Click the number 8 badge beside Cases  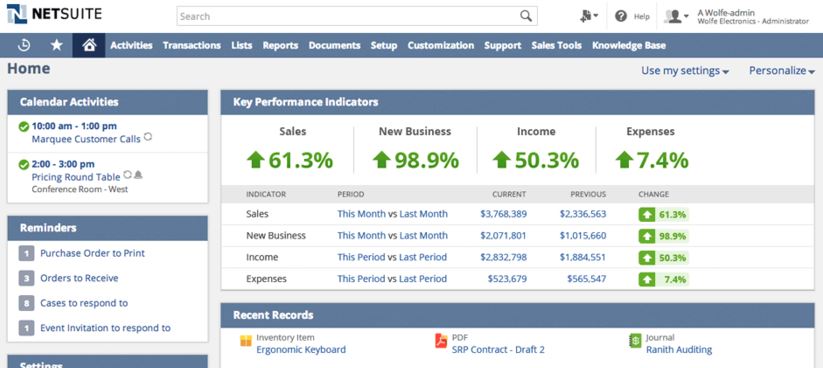[26, 303]
